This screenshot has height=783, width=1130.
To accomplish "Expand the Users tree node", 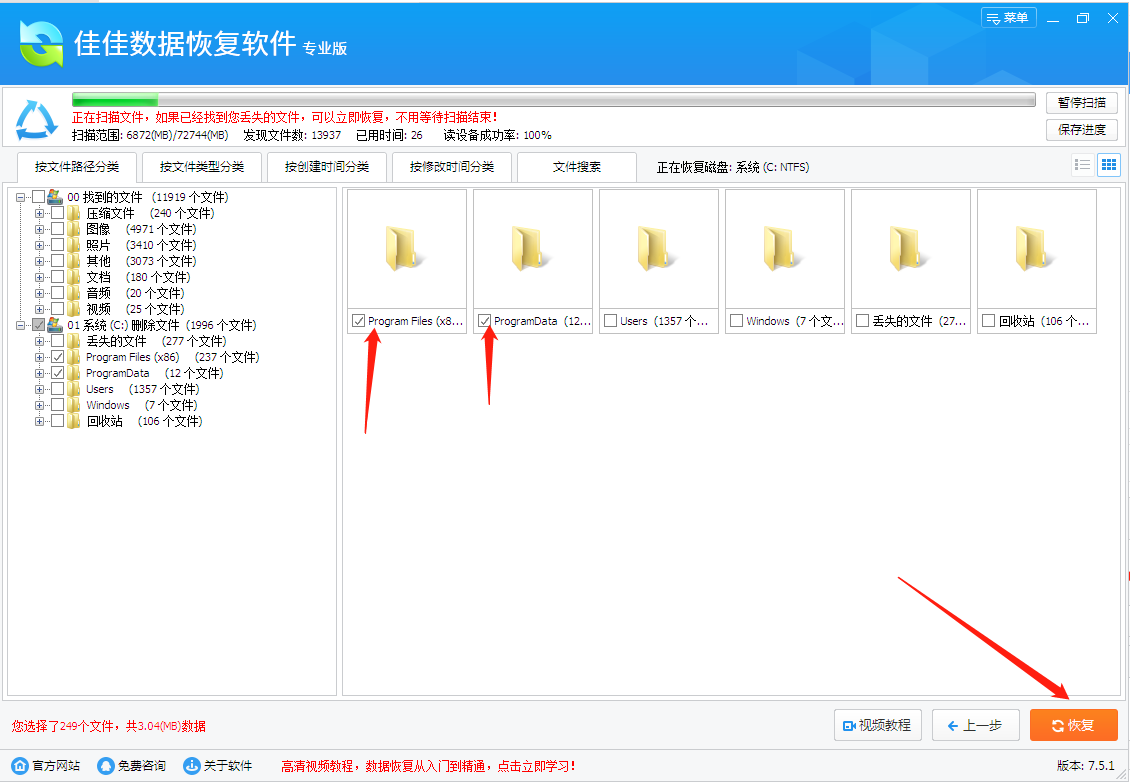I will [x=39, y=389].
